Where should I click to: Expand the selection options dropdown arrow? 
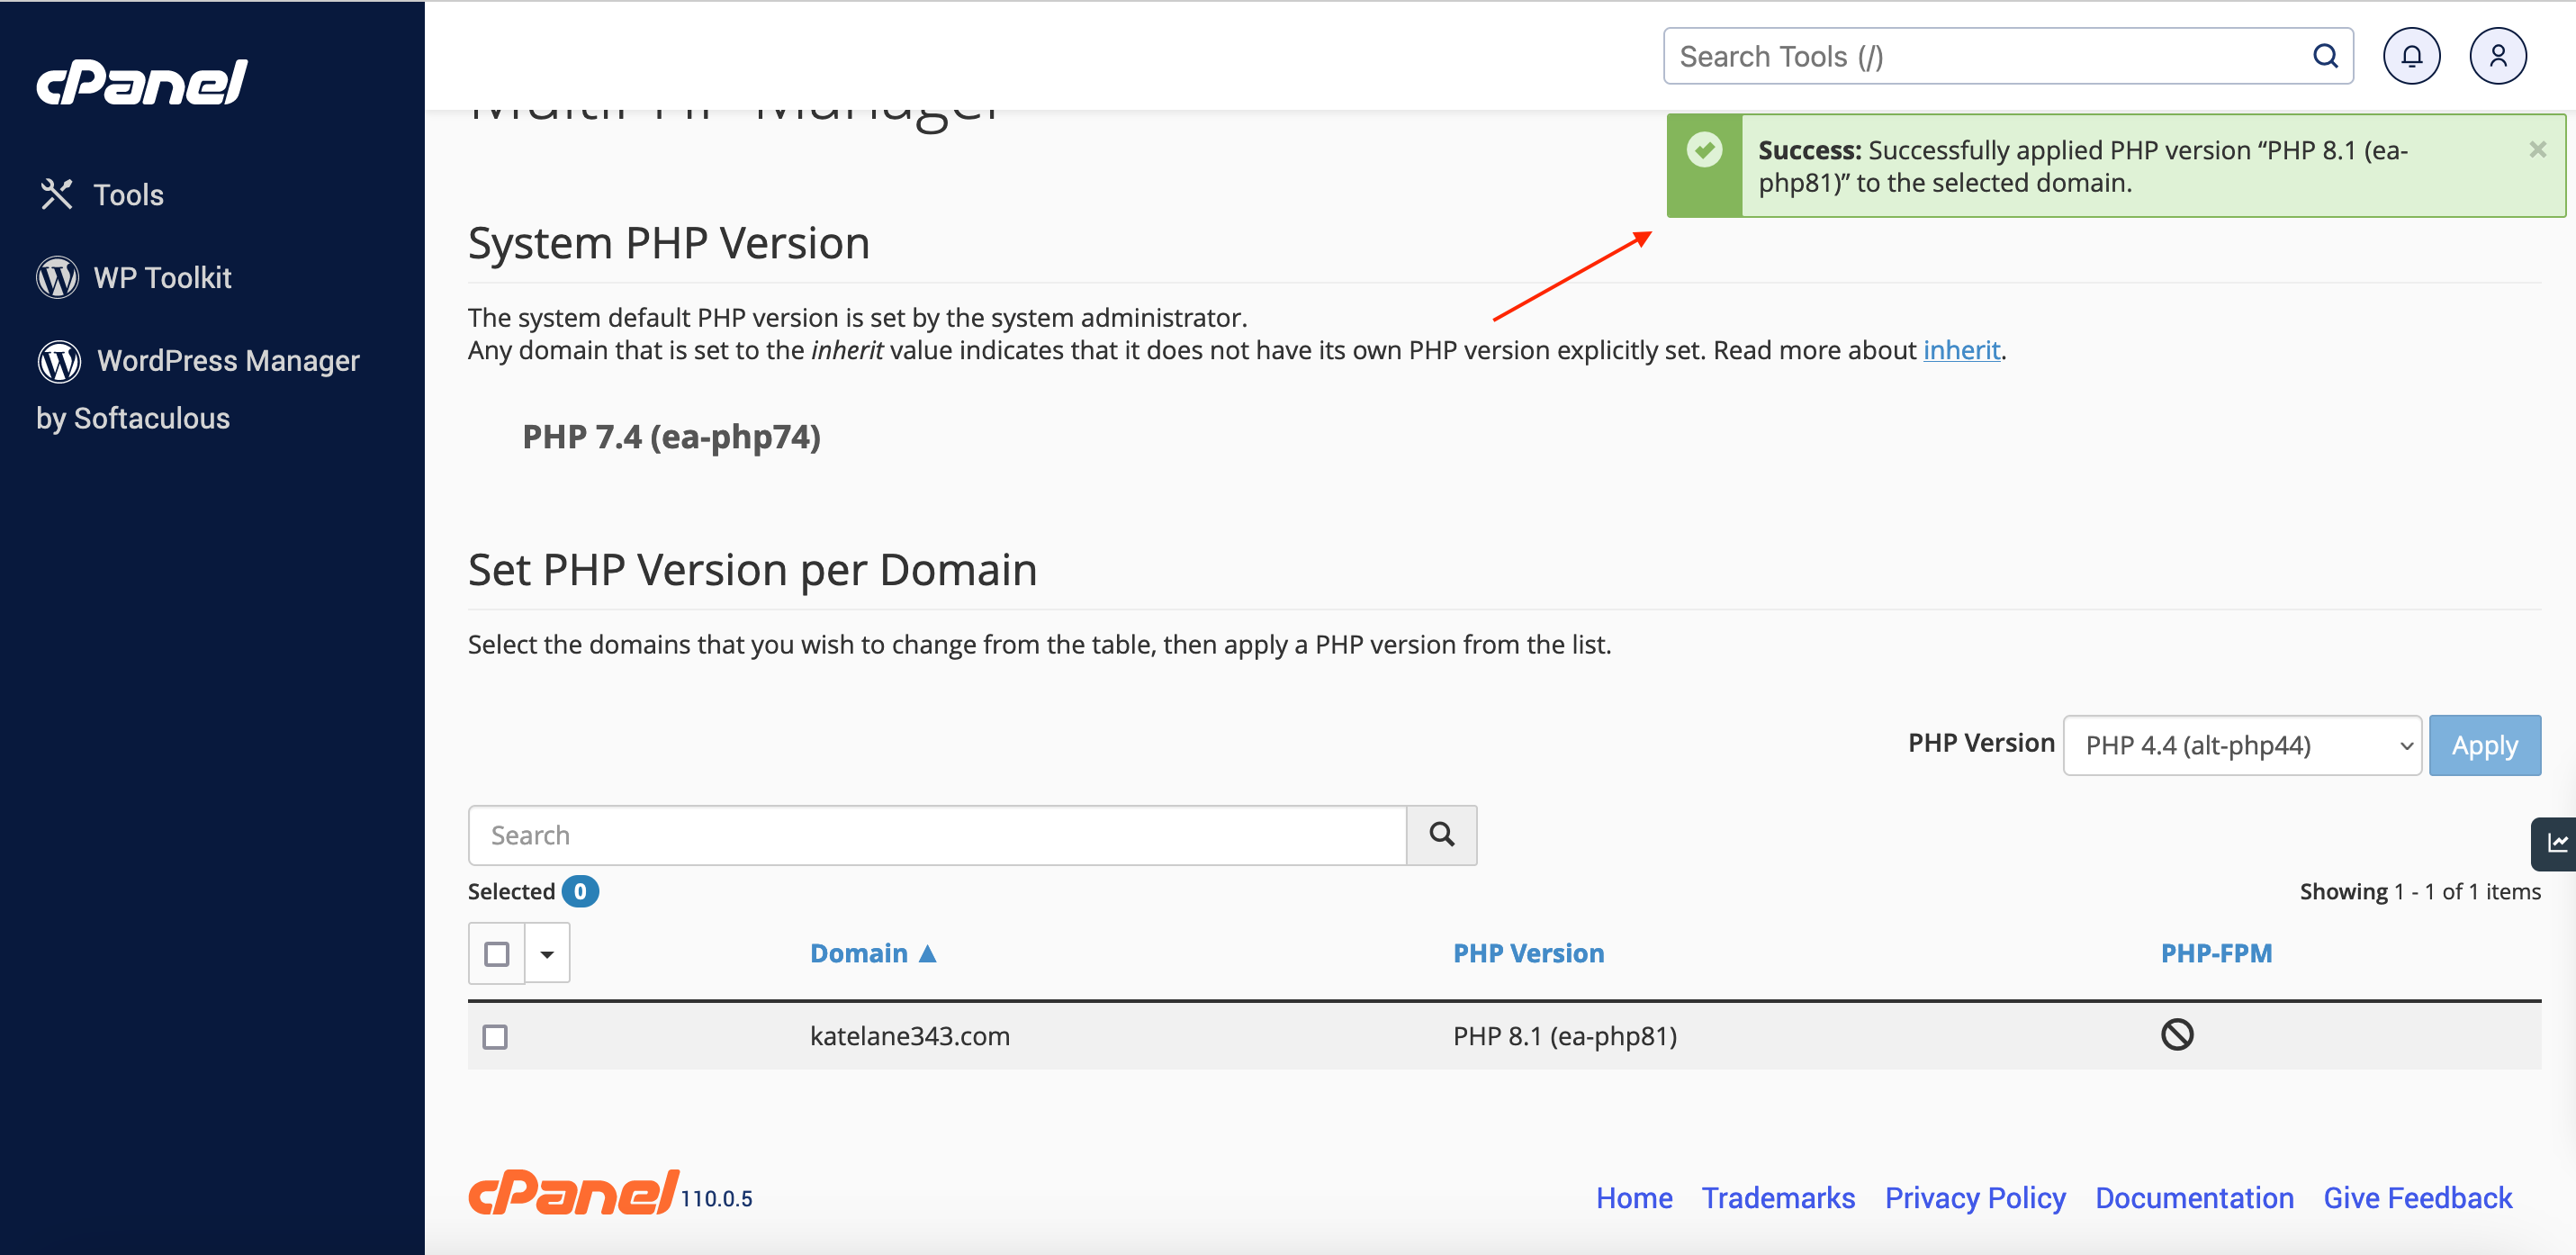[547, 953]
